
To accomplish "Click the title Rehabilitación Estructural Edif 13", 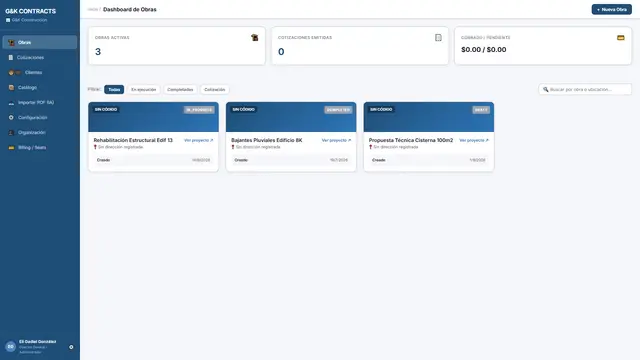I will pyautogui.click(x=133, y=140).
